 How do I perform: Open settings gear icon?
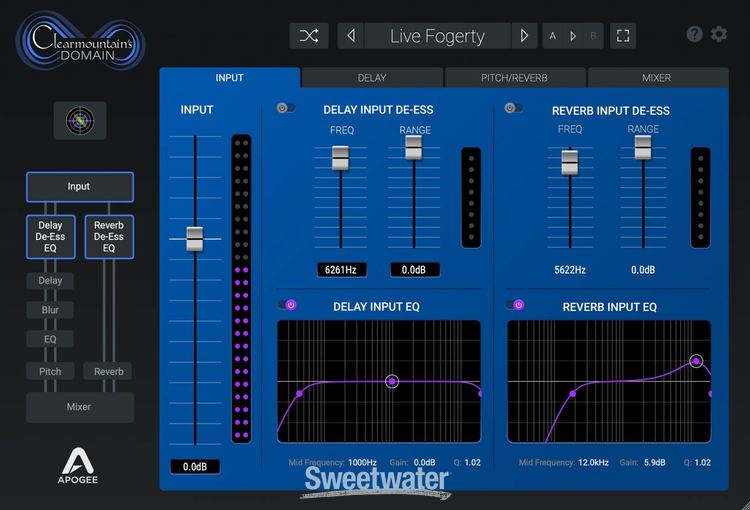tap(719, 34)
